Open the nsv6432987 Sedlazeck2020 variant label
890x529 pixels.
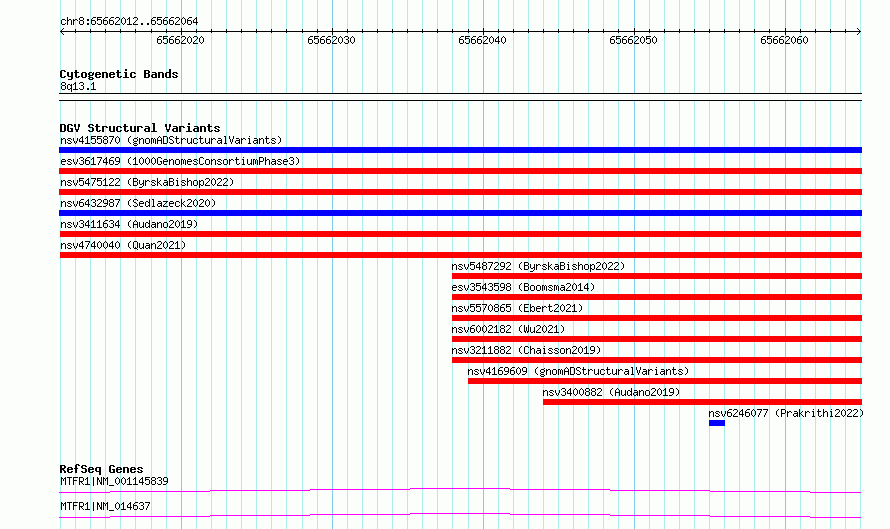(138, 203)
